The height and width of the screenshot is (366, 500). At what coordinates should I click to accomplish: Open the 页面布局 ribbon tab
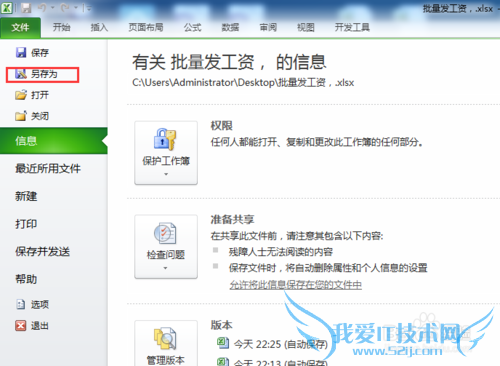[146, 27]
